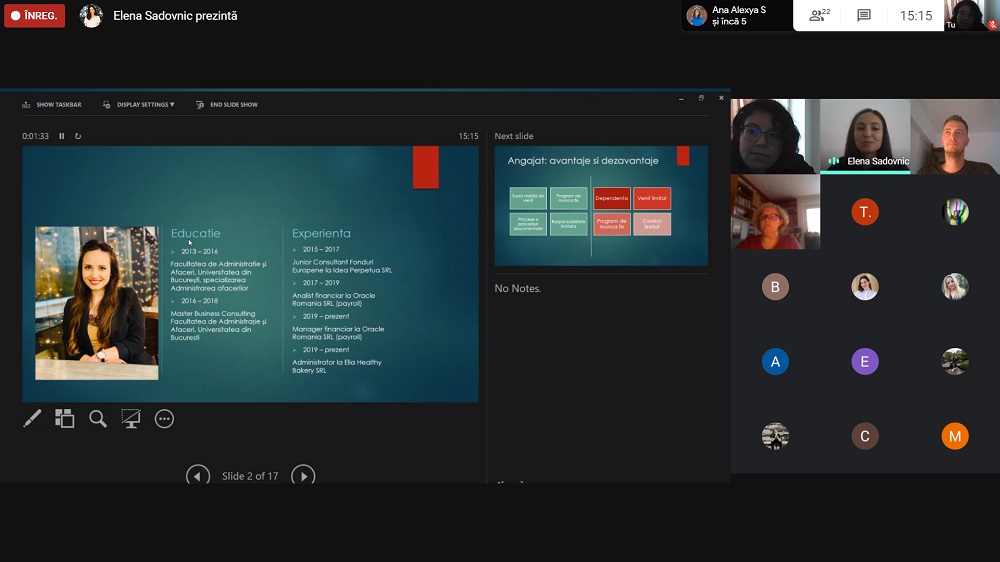Open the participants list showing 22 people
Screen dimensions: 1000x562
(820, 15)
